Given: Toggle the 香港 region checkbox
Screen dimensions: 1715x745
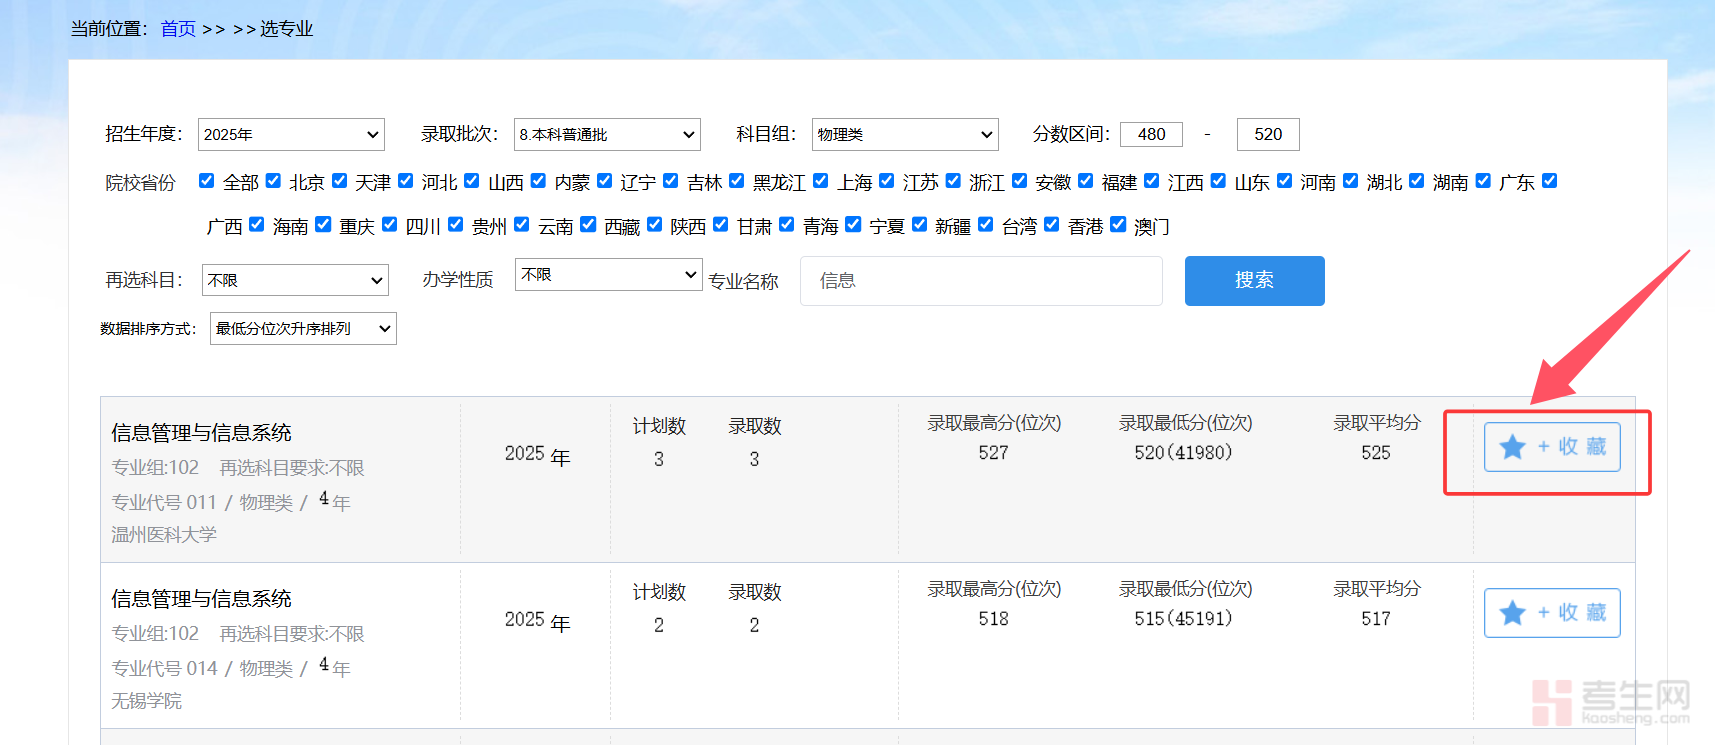Looking at the screenshot, I should (1051, 224).
